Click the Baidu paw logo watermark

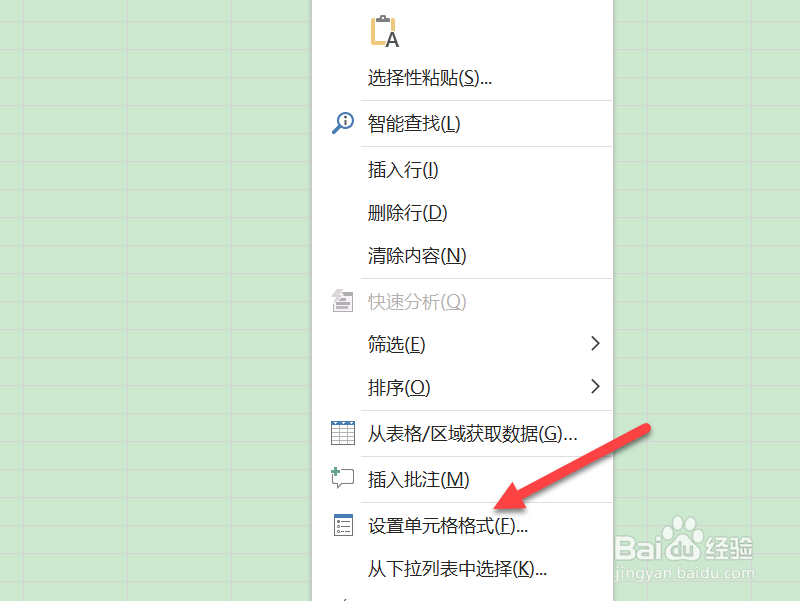point(683,539)
